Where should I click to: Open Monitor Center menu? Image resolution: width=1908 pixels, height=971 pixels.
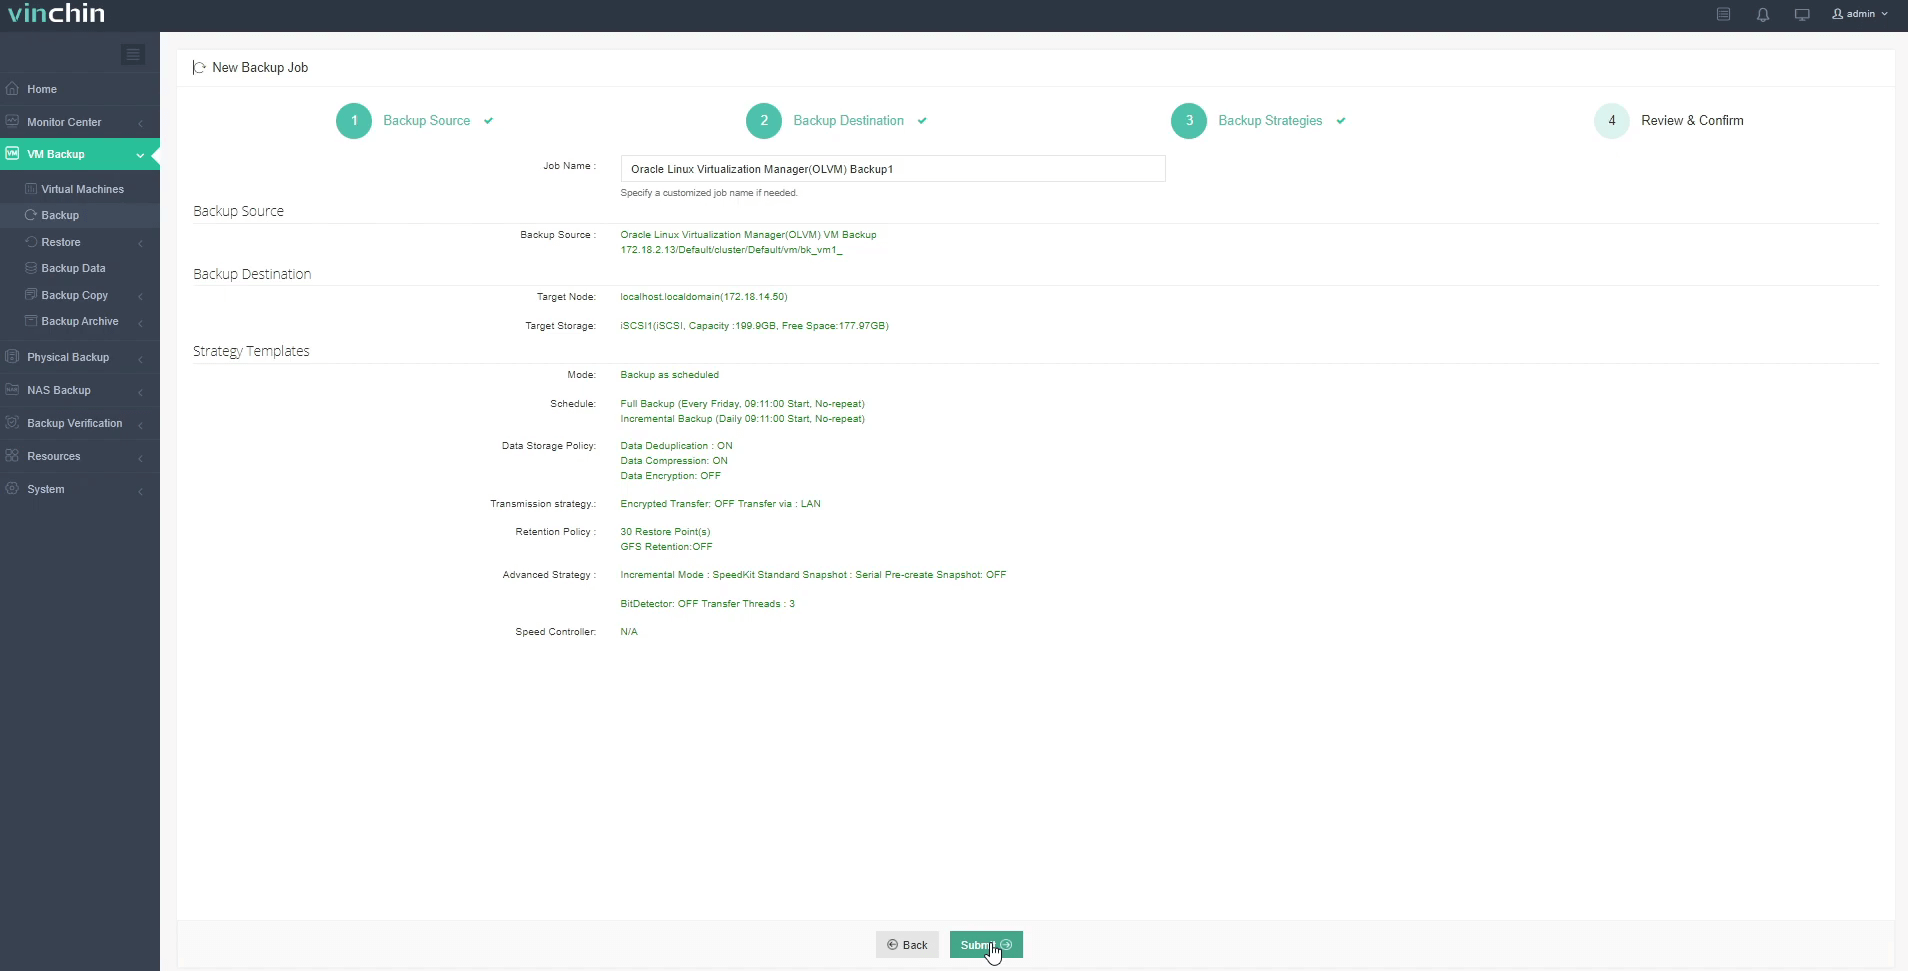coord(80,122)
